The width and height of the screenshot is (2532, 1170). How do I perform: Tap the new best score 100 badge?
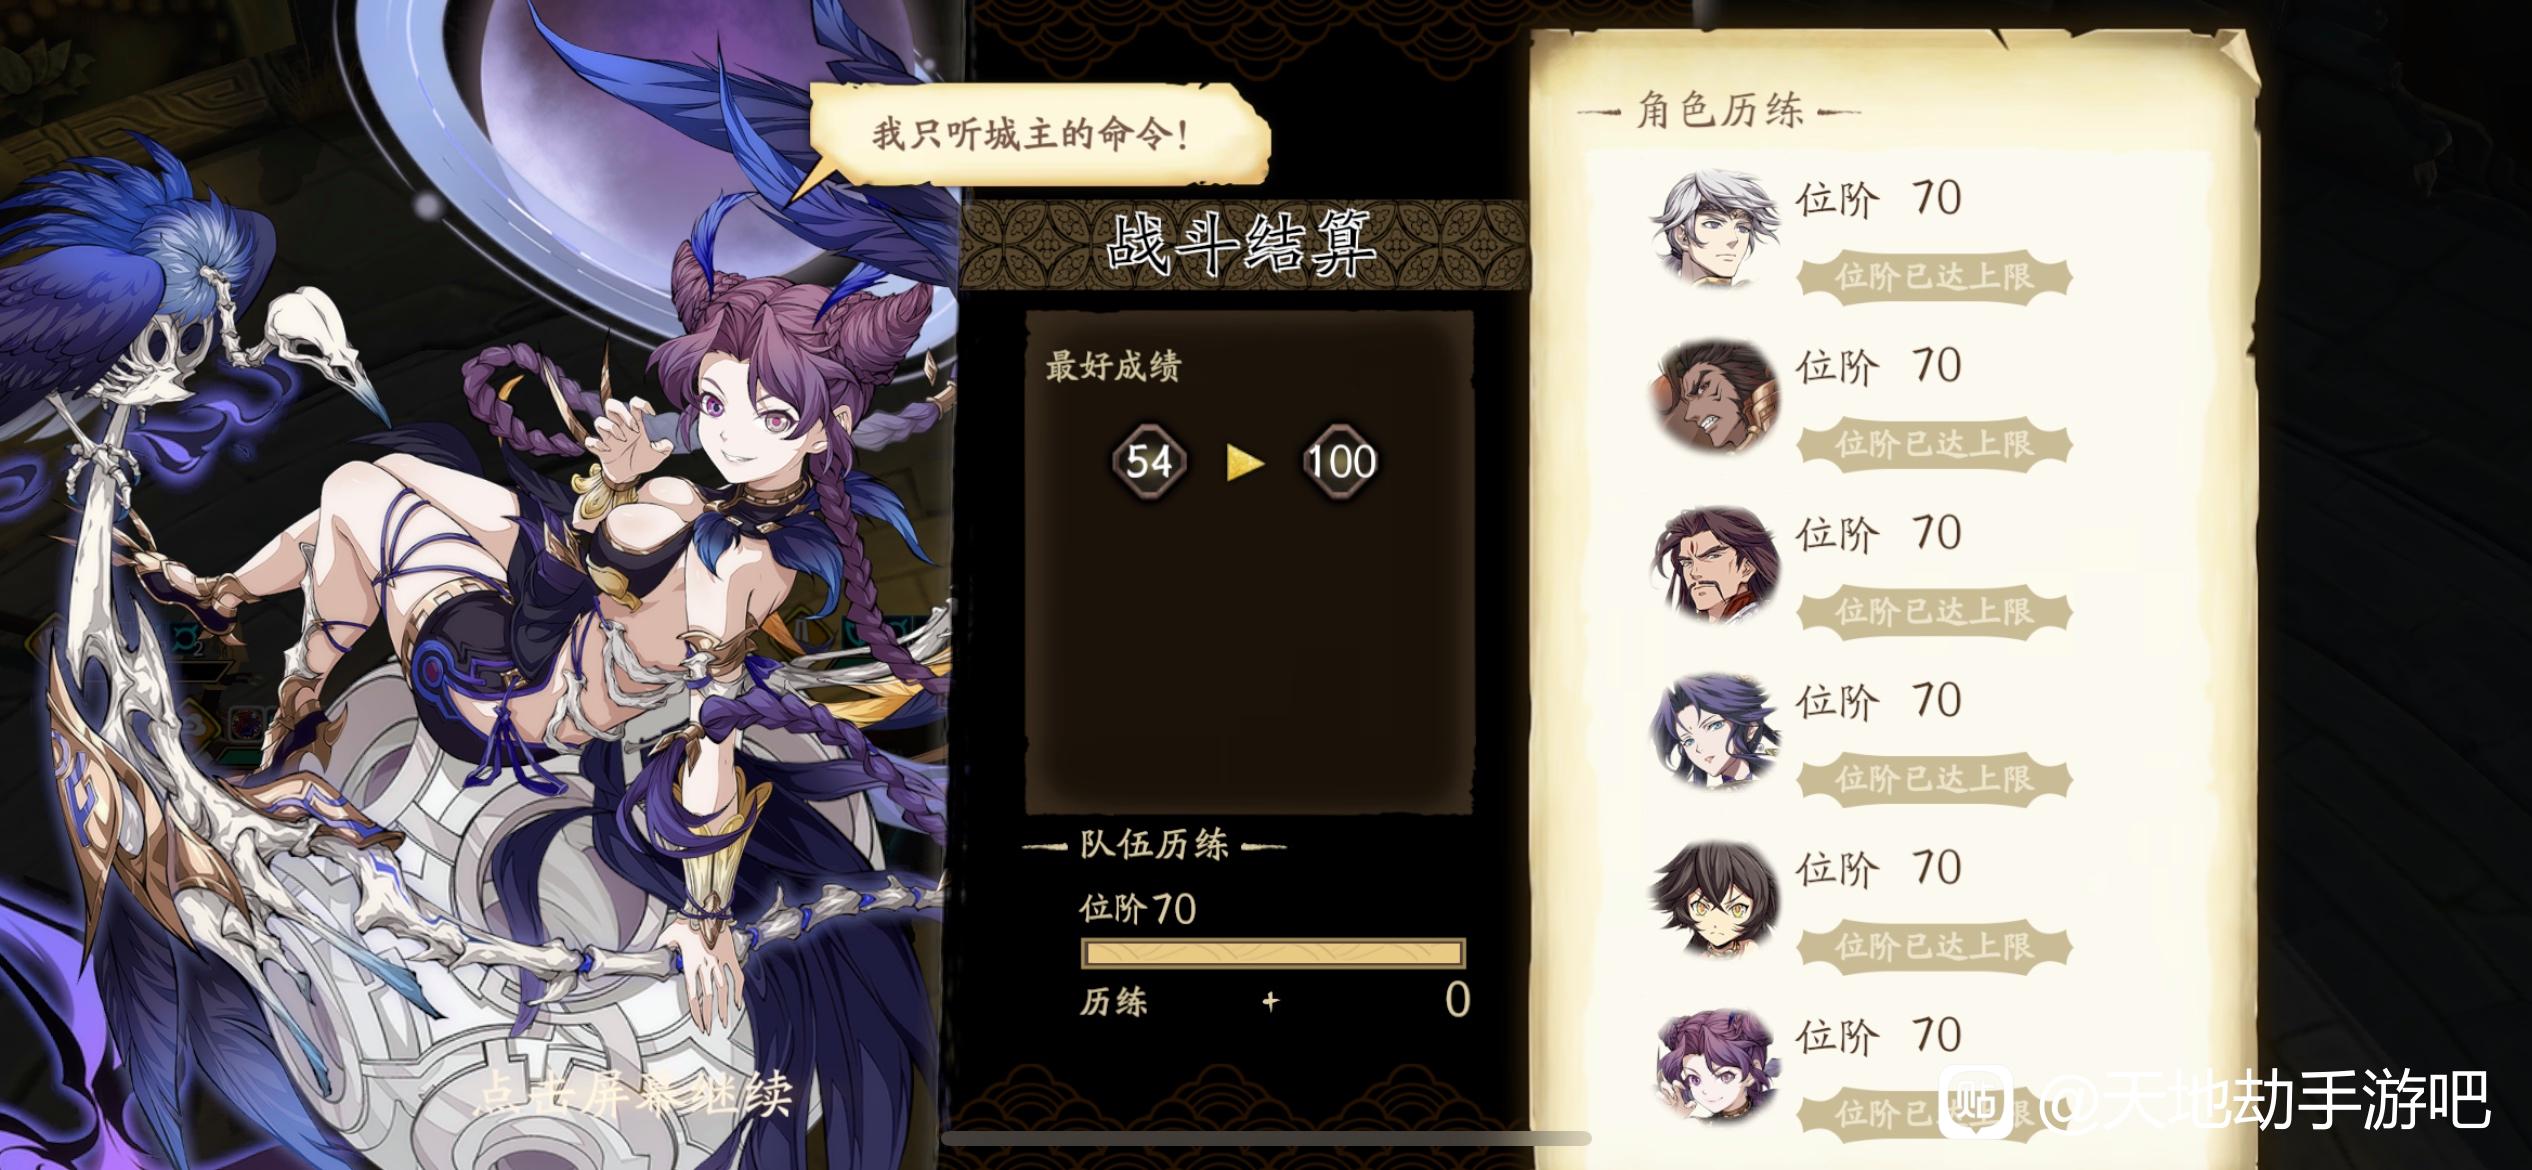[1341, 462]
